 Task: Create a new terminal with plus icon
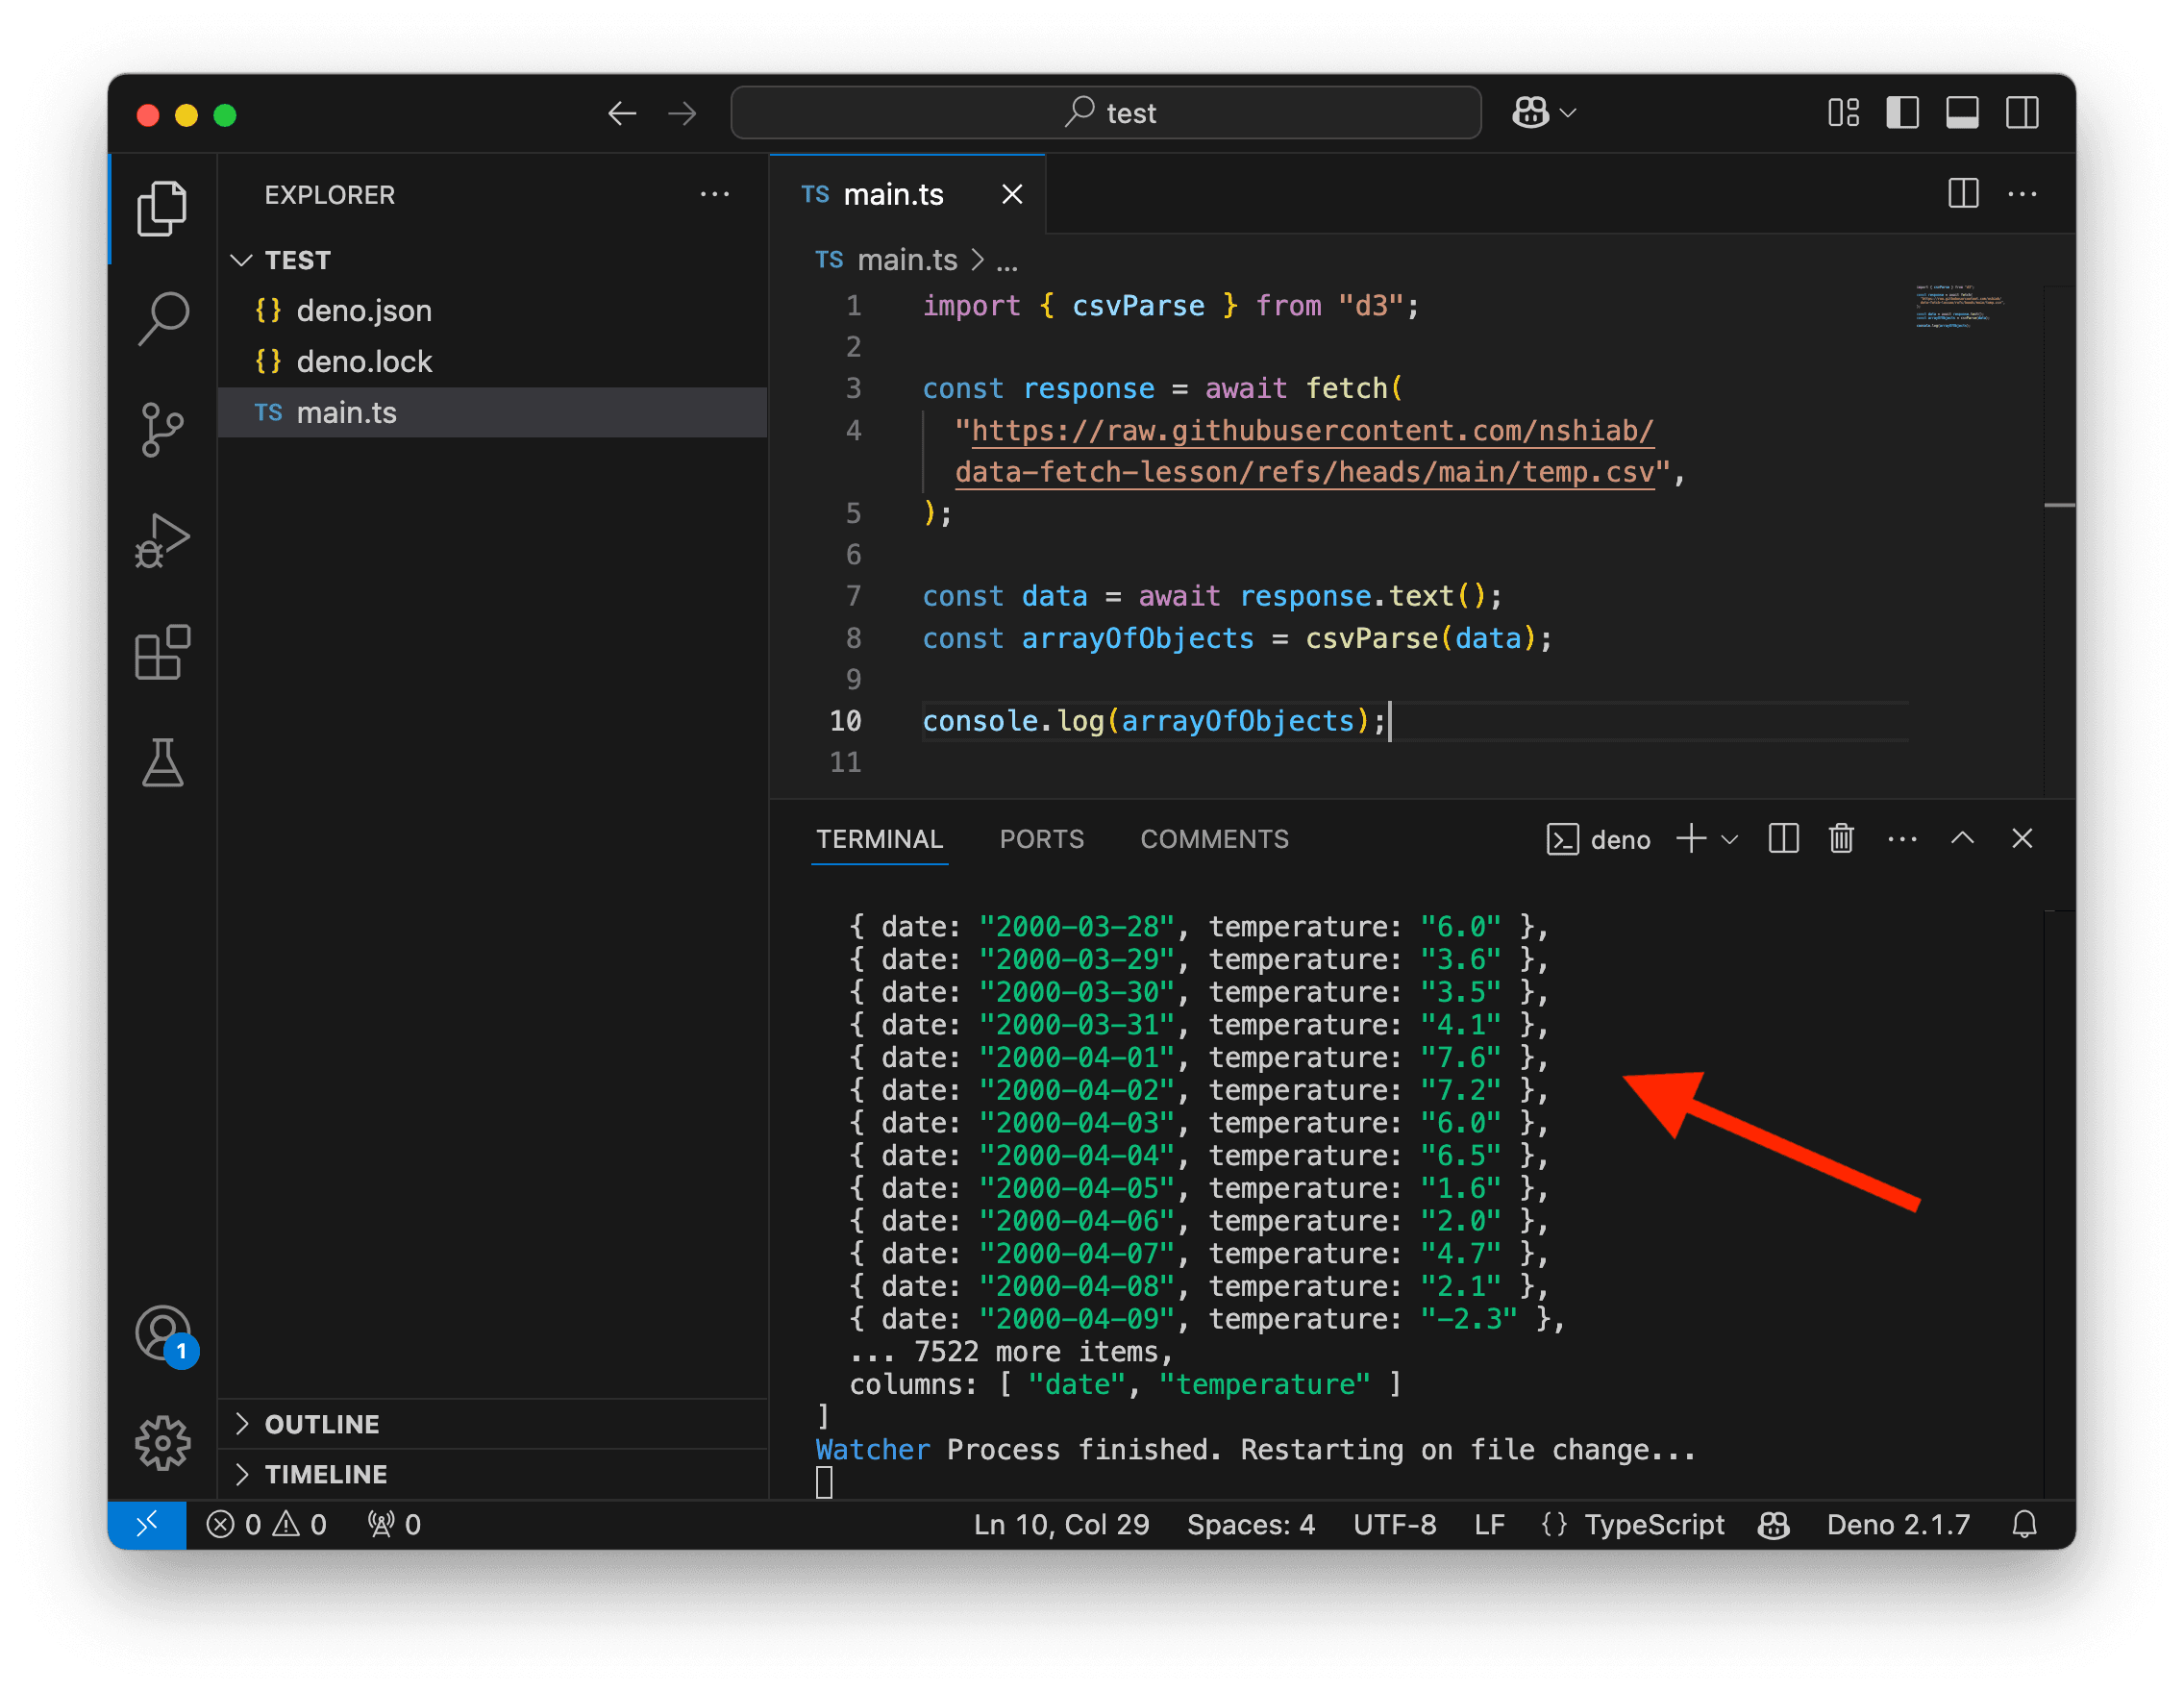coord(1691,839)
